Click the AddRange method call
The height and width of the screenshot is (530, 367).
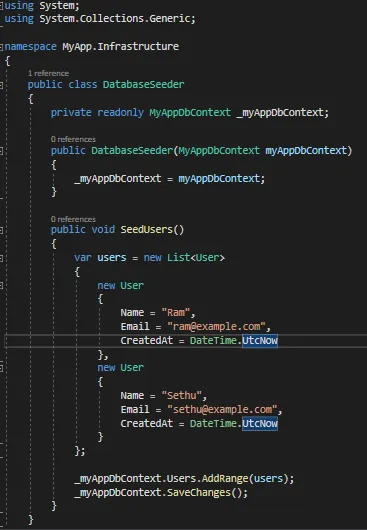(225, 479)
